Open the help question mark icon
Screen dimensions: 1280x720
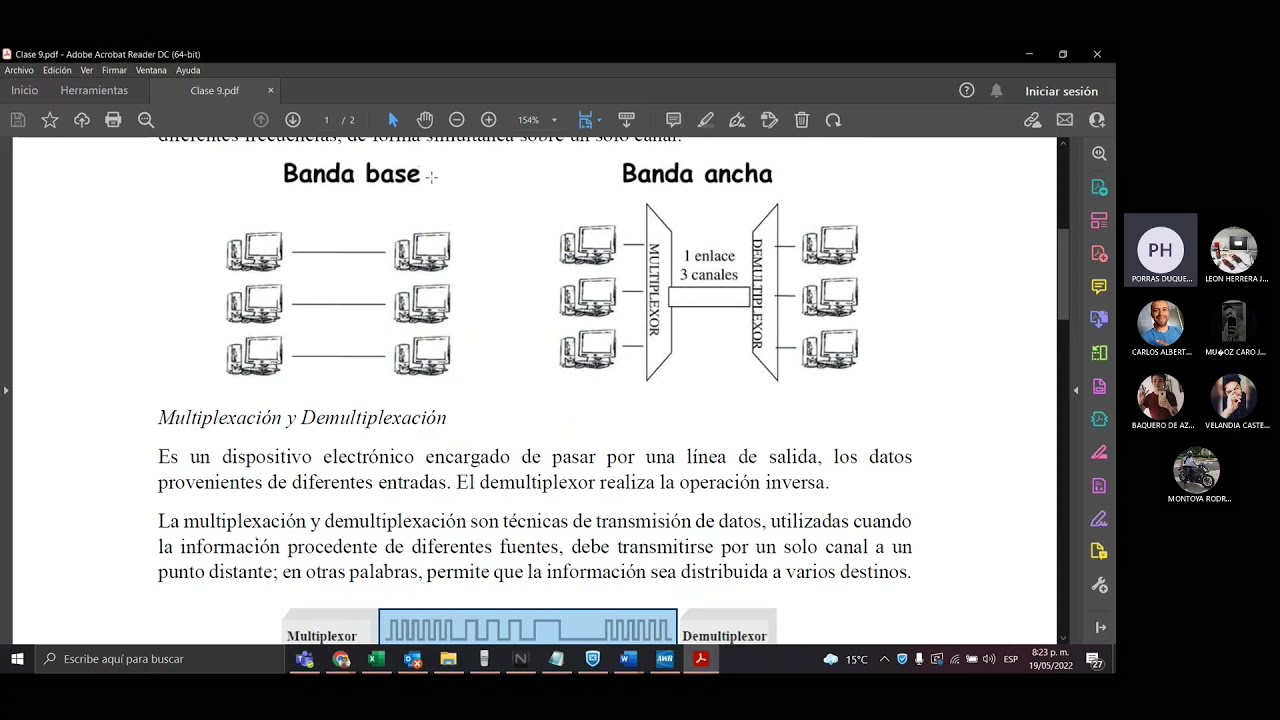966,90
